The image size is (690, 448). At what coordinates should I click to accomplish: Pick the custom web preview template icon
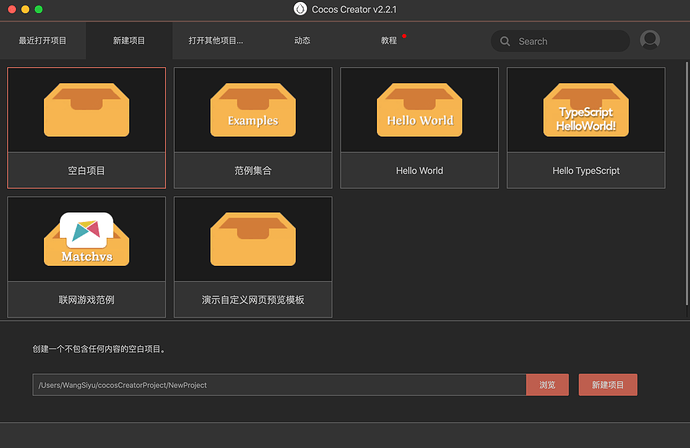[253, 239]
